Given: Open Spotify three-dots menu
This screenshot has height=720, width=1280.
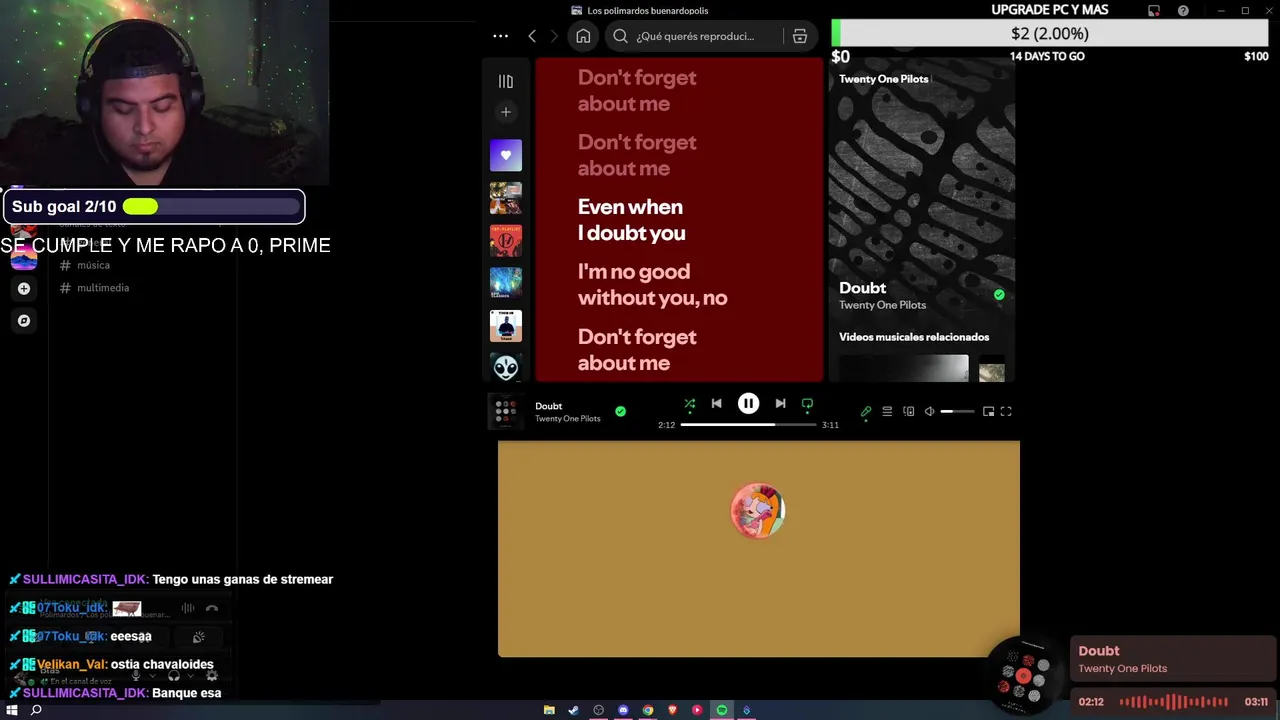Looking at the screenshot, I should coord(500,36).
